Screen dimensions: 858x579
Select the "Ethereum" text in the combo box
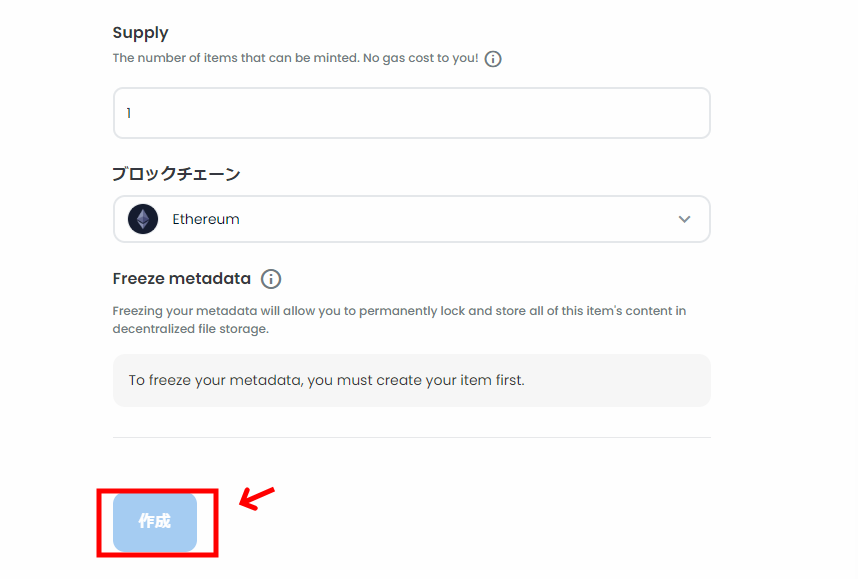[x=206, y=219]
